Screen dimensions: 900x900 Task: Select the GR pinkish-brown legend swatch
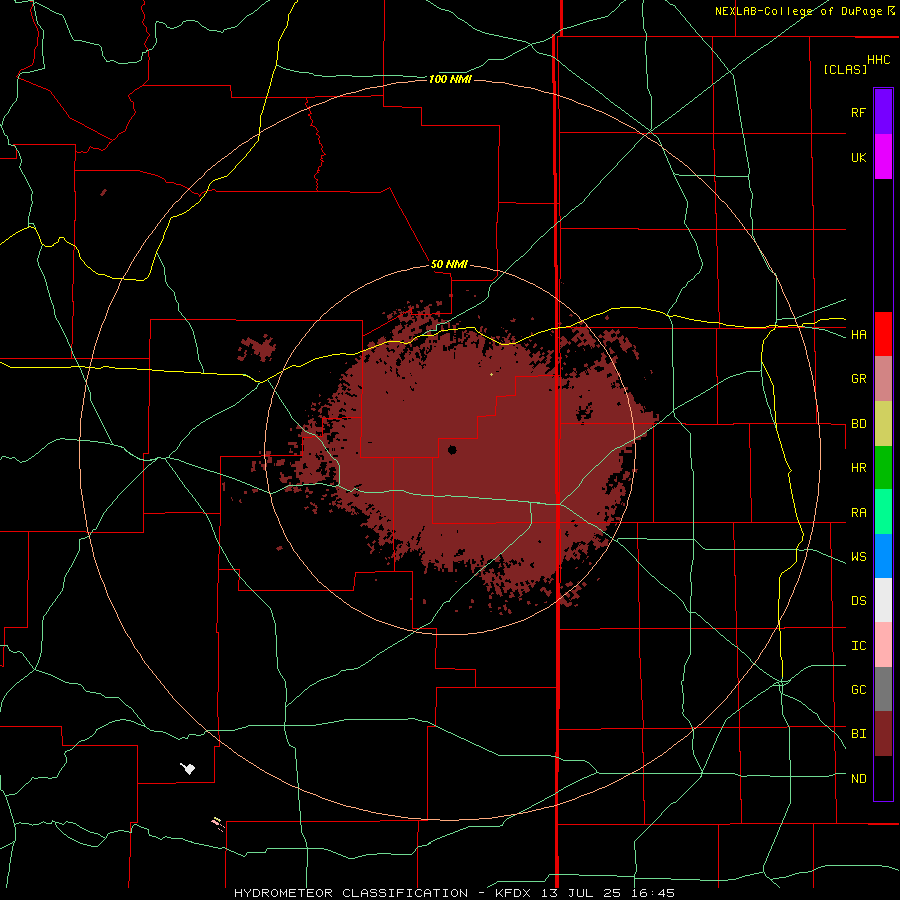click(x=883, y=379)
